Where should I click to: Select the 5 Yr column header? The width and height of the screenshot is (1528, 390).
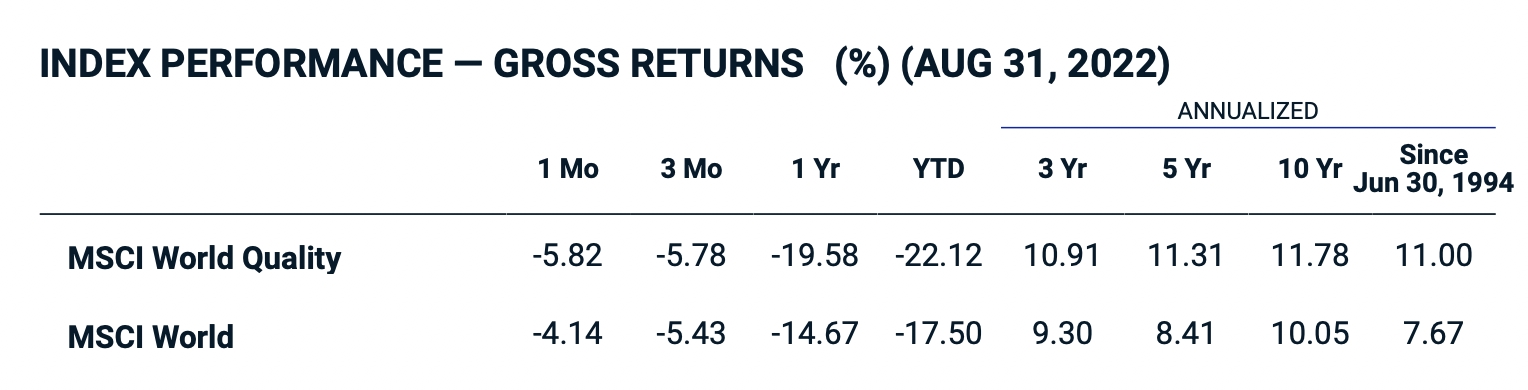click(1186, 169)
